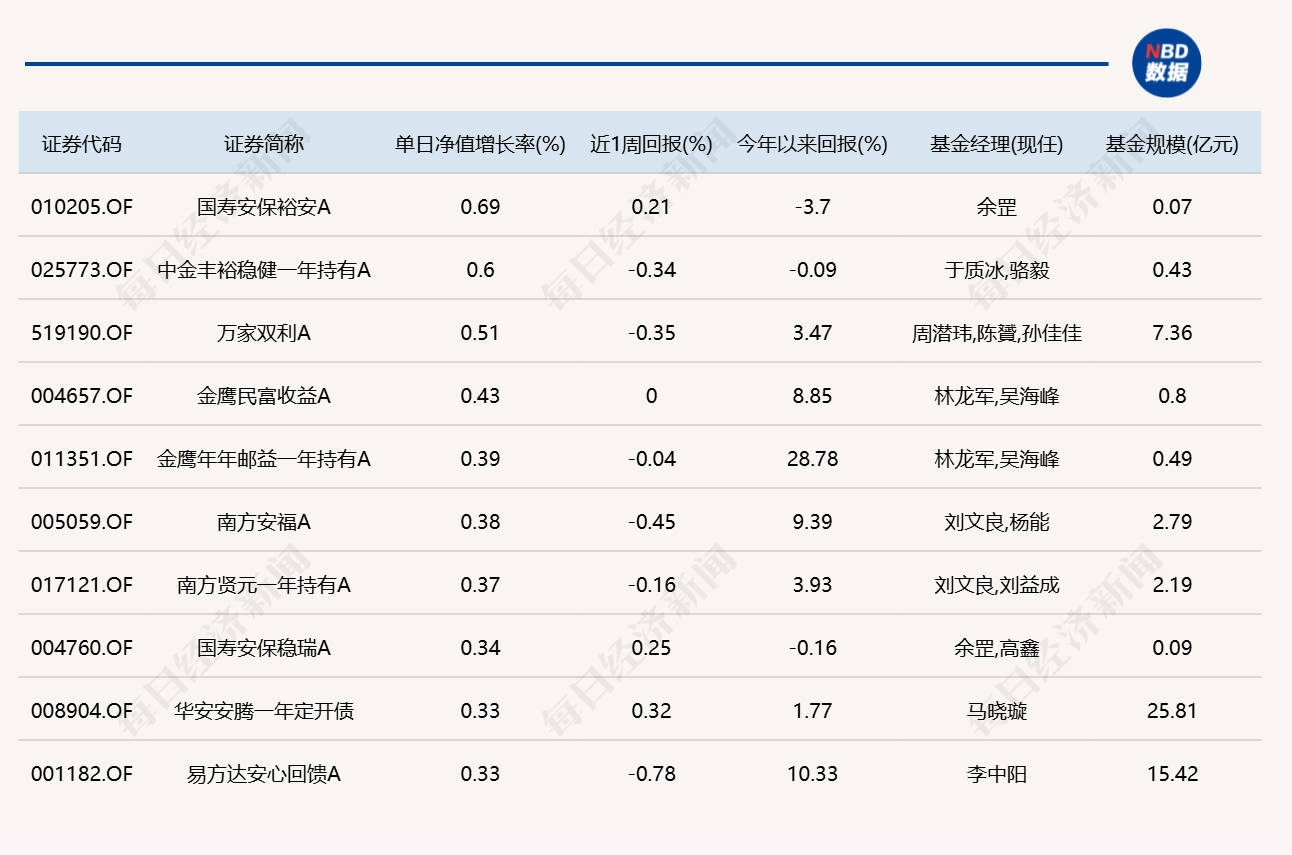Click fund code 004657.OF
Image resolution: width=1292 pixels, height=855 pixels.
click(82, 396)
